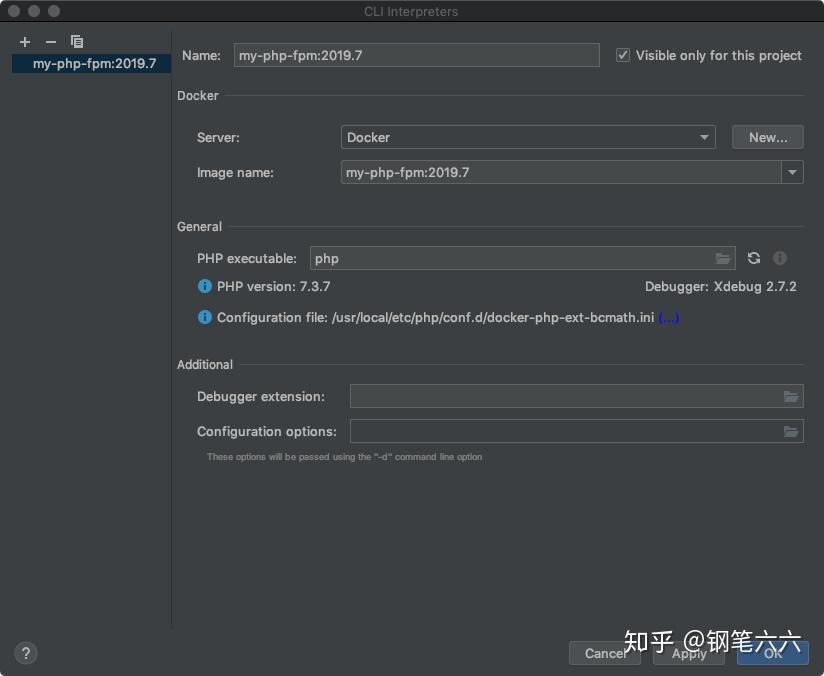Browse for a configuration options file

[x=791, y=431]
